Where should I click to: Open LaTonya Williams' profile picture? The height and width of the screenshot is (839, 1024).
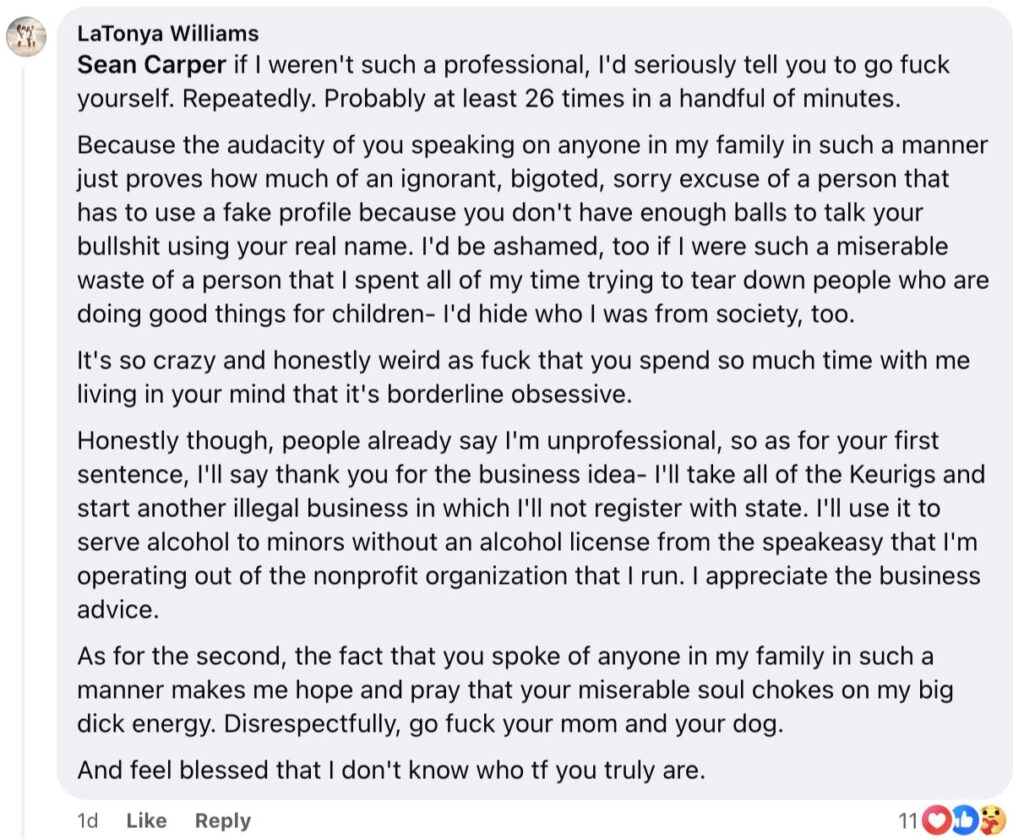[x=26, y=37]
